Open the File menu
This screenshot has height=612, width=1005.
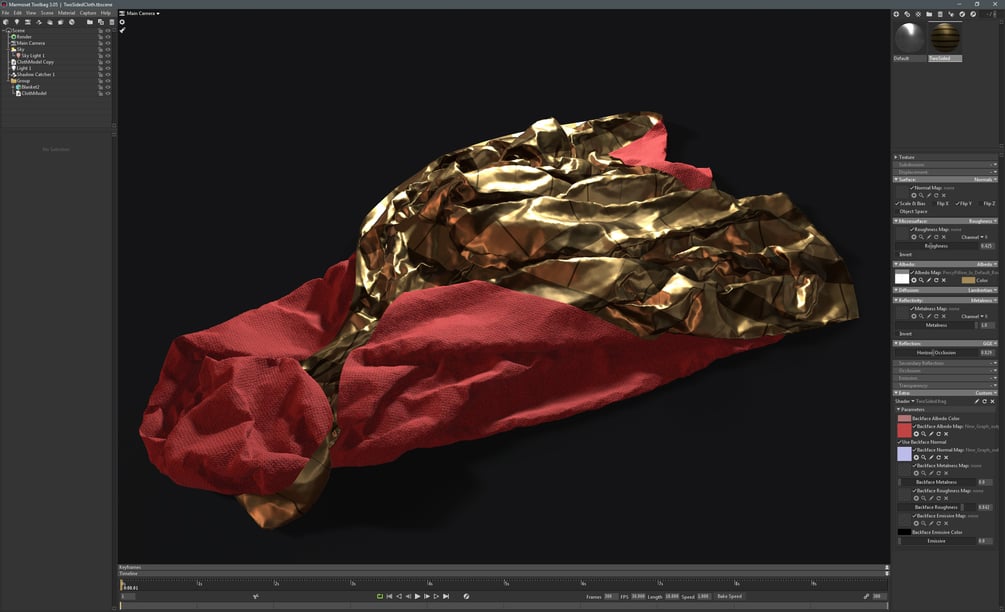pos(6,13)
